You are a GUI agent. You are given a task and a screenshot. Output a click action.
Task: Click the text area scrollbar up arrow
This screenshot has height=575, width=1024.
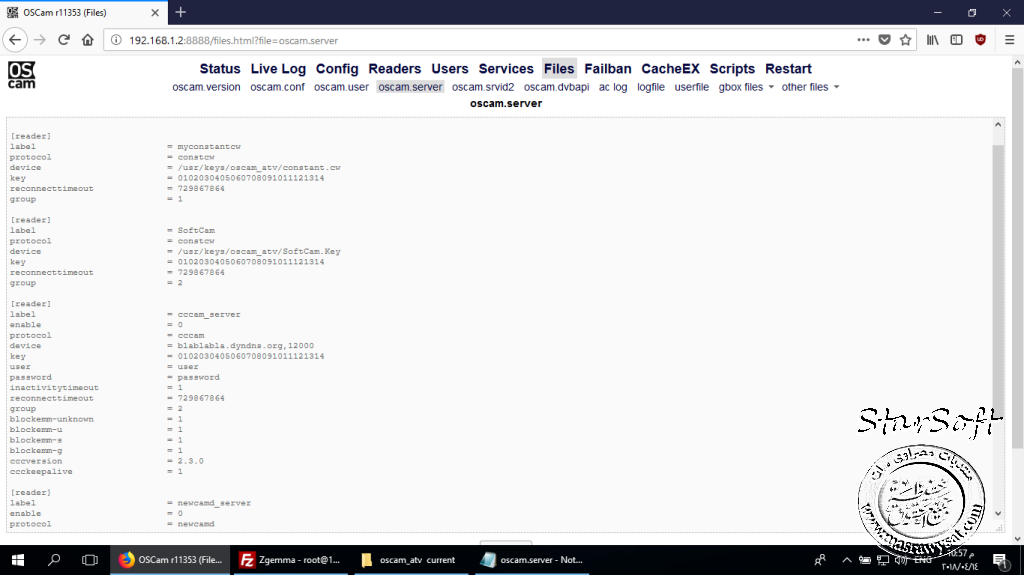(x=998, y=125)
